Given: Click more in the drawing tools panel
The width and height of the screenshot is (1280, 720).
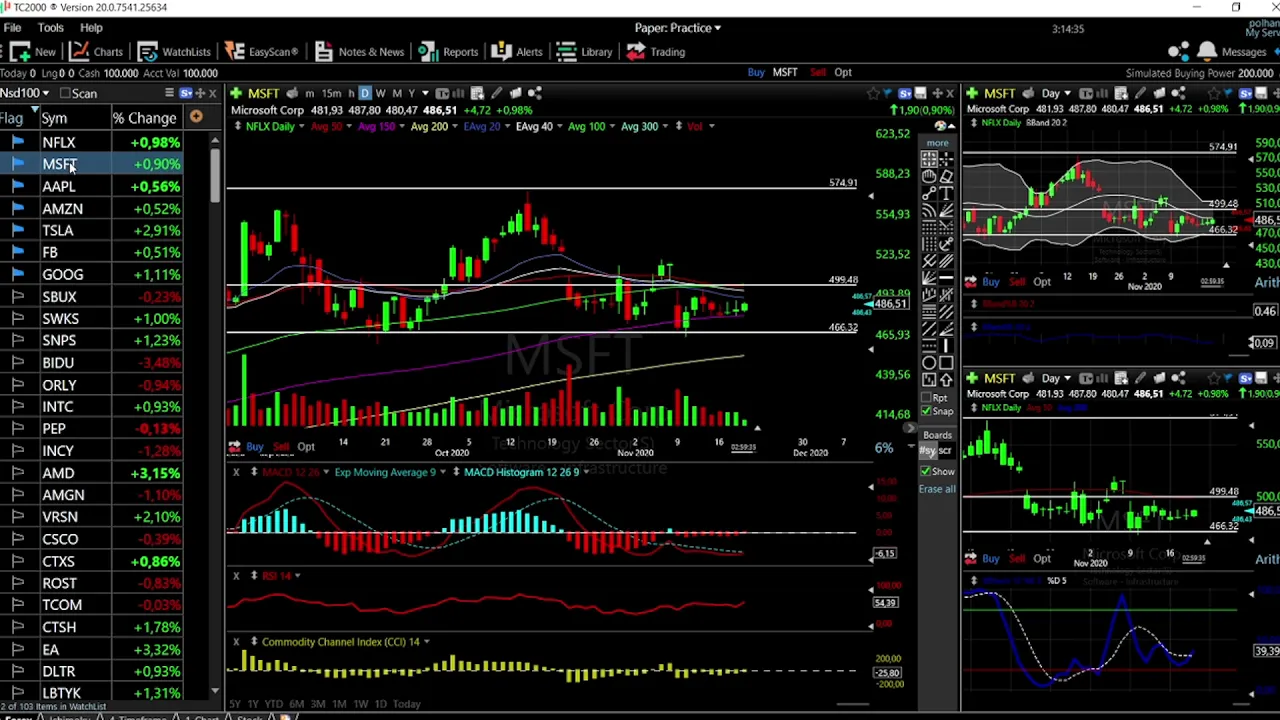Looking at the screenshot, I should (937, 143).
